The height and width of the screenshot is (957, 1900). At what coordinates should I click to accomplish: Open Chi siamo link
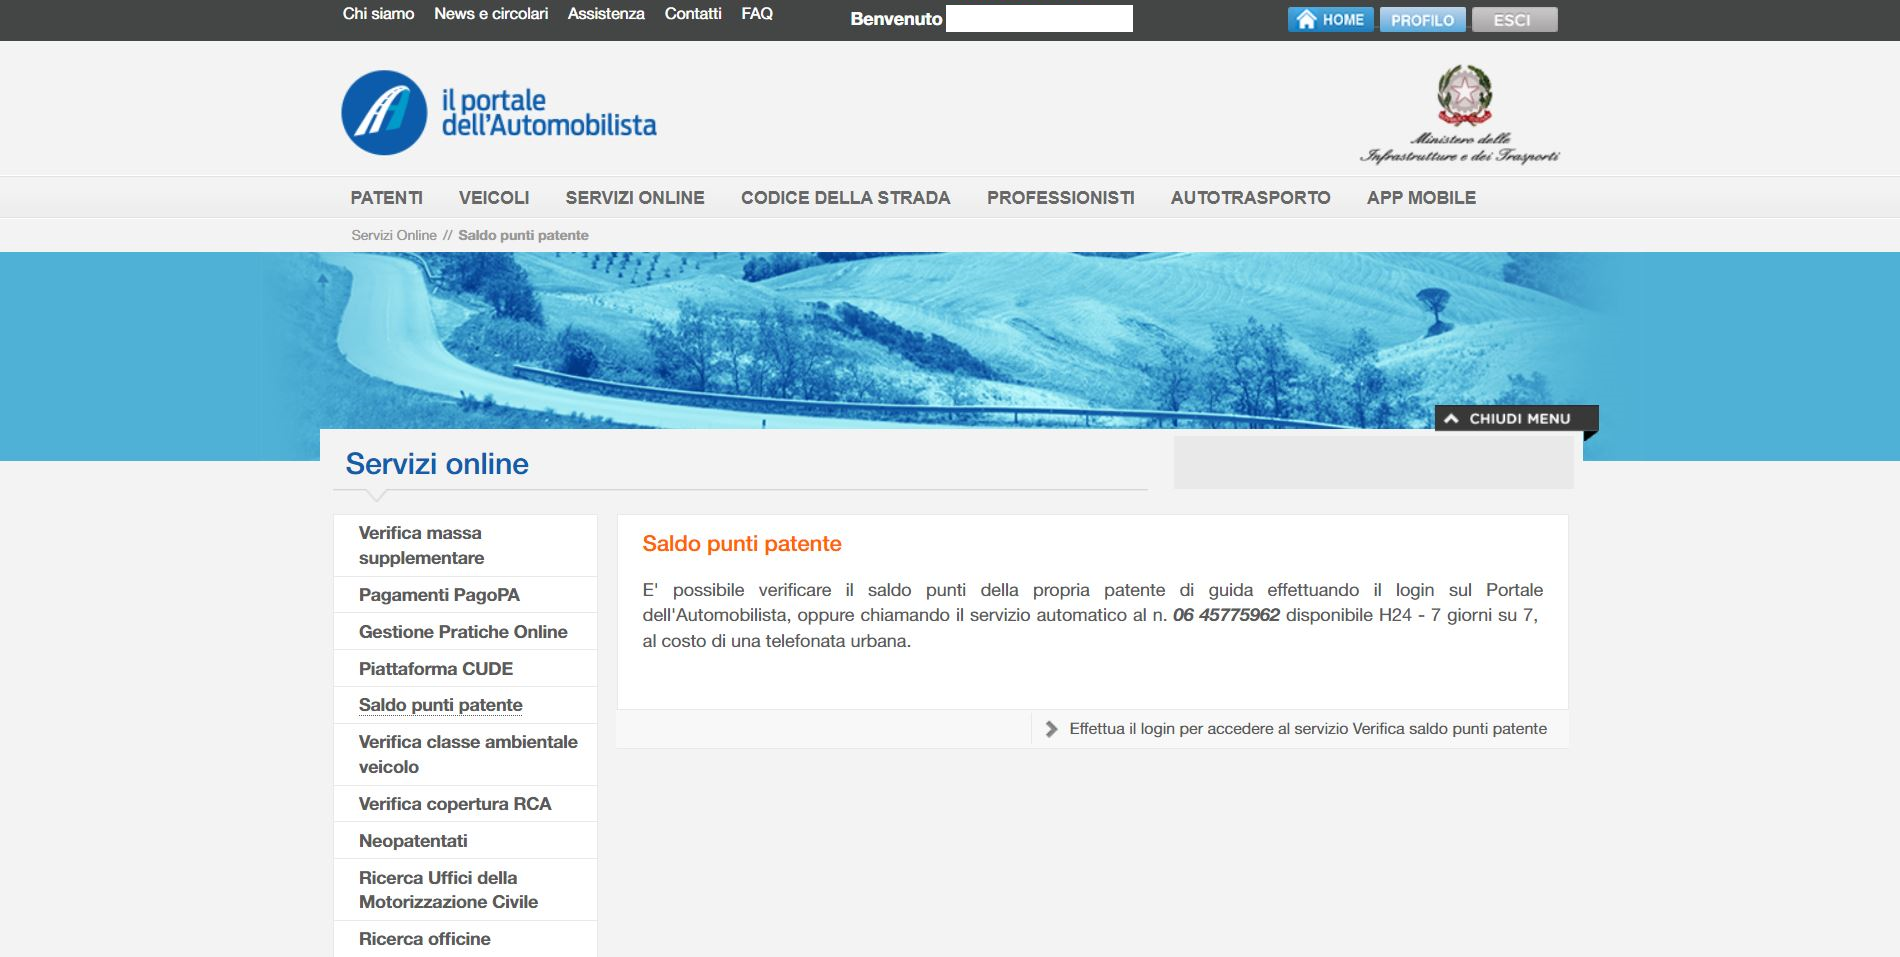pyautogui.click(x=378, y=14)
